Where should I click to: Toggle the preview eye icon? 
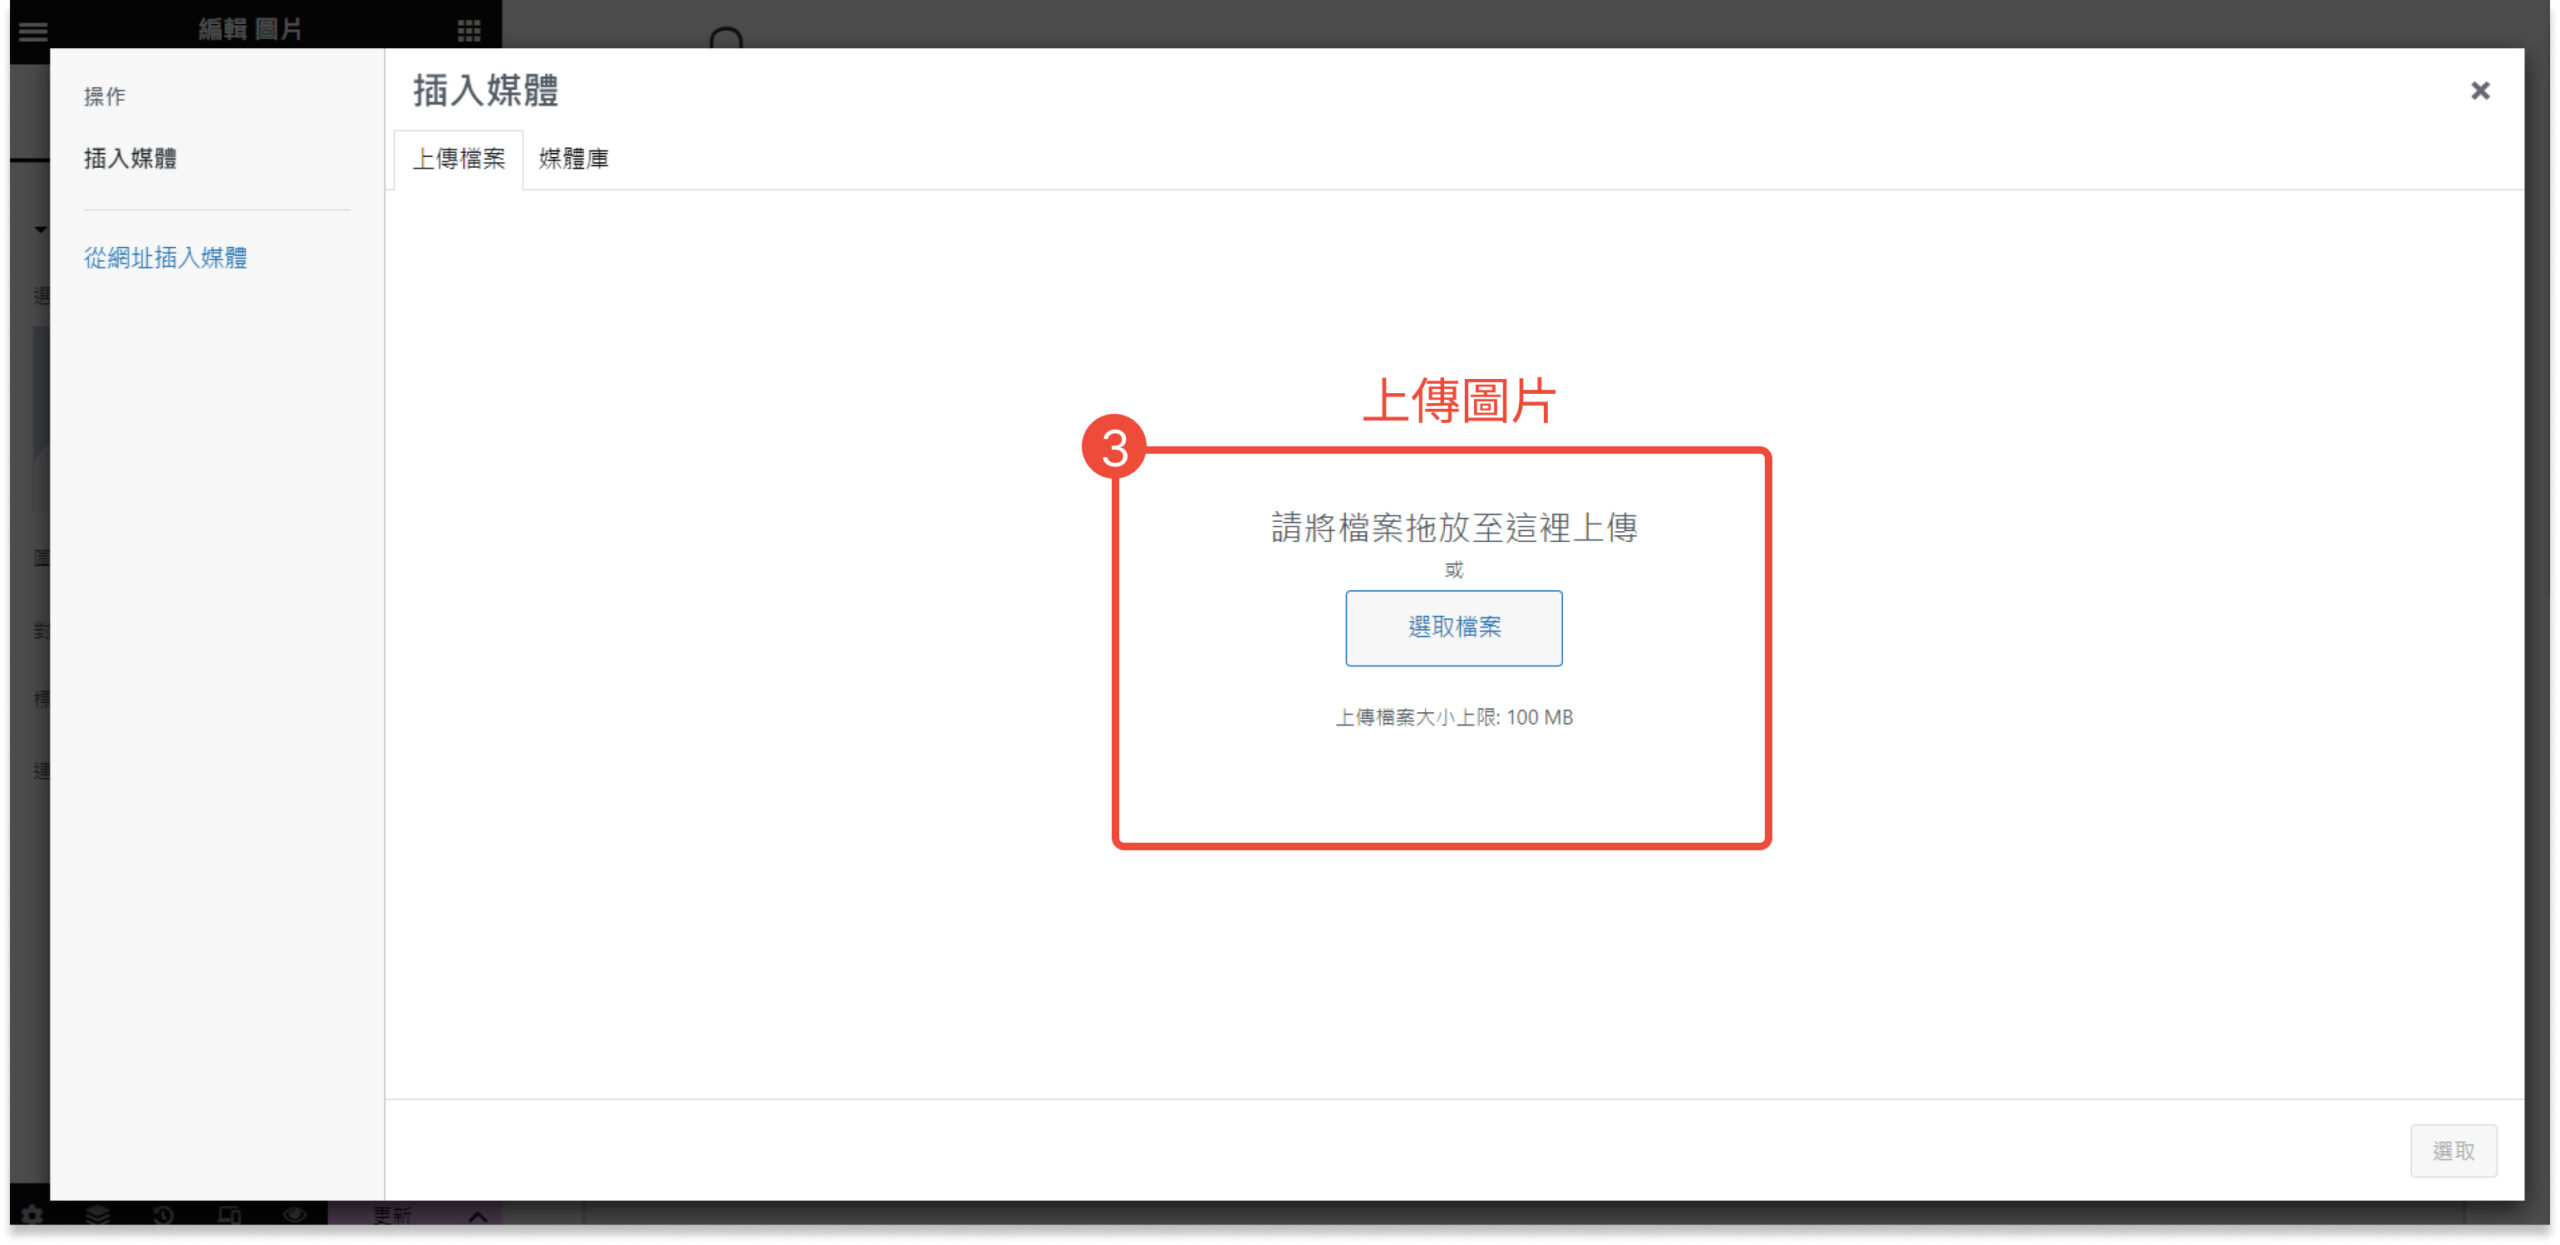tap(294, 1215)
